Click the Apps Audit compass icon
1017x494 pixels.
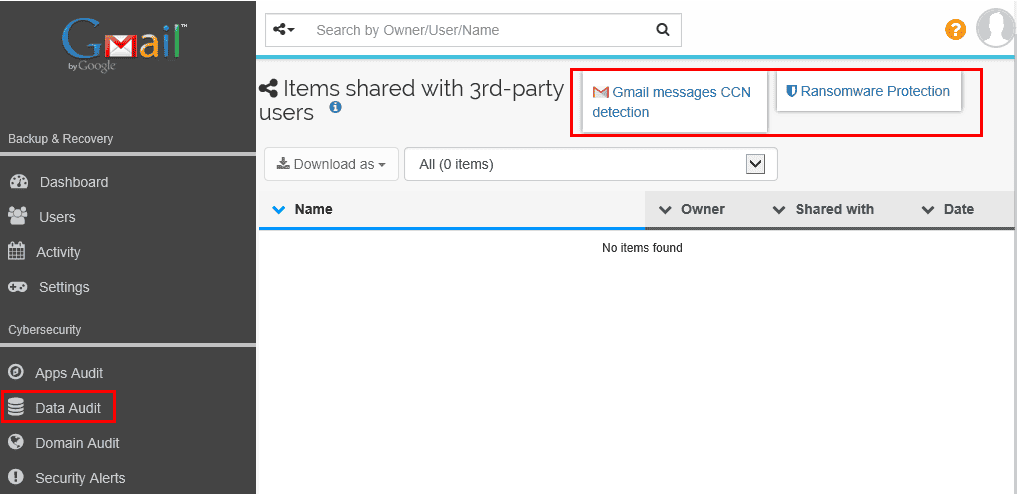click(16, 372)
